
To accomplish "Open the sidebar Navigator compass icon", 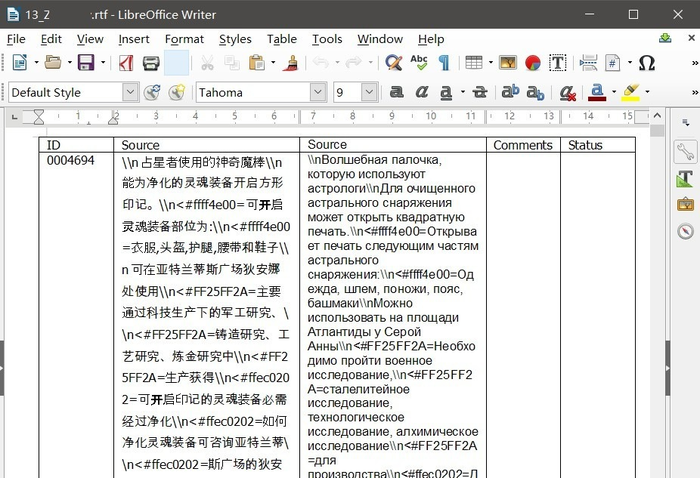I will 685,231.
